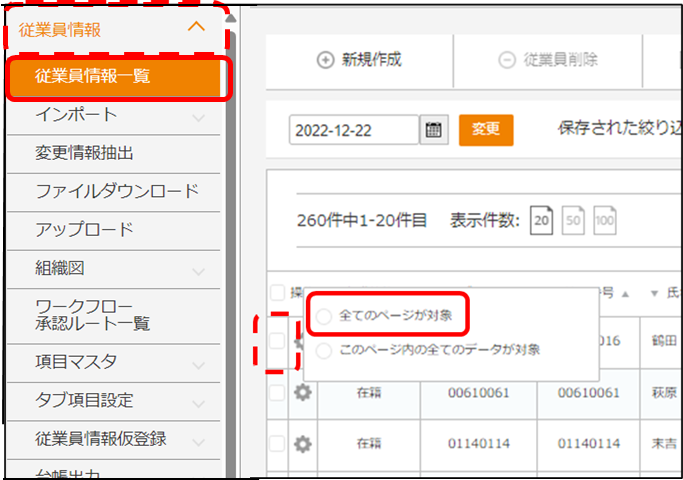Click the plus icon for 新規作成
The height and width of the screenshot is (480, 683).
point(324,60)
